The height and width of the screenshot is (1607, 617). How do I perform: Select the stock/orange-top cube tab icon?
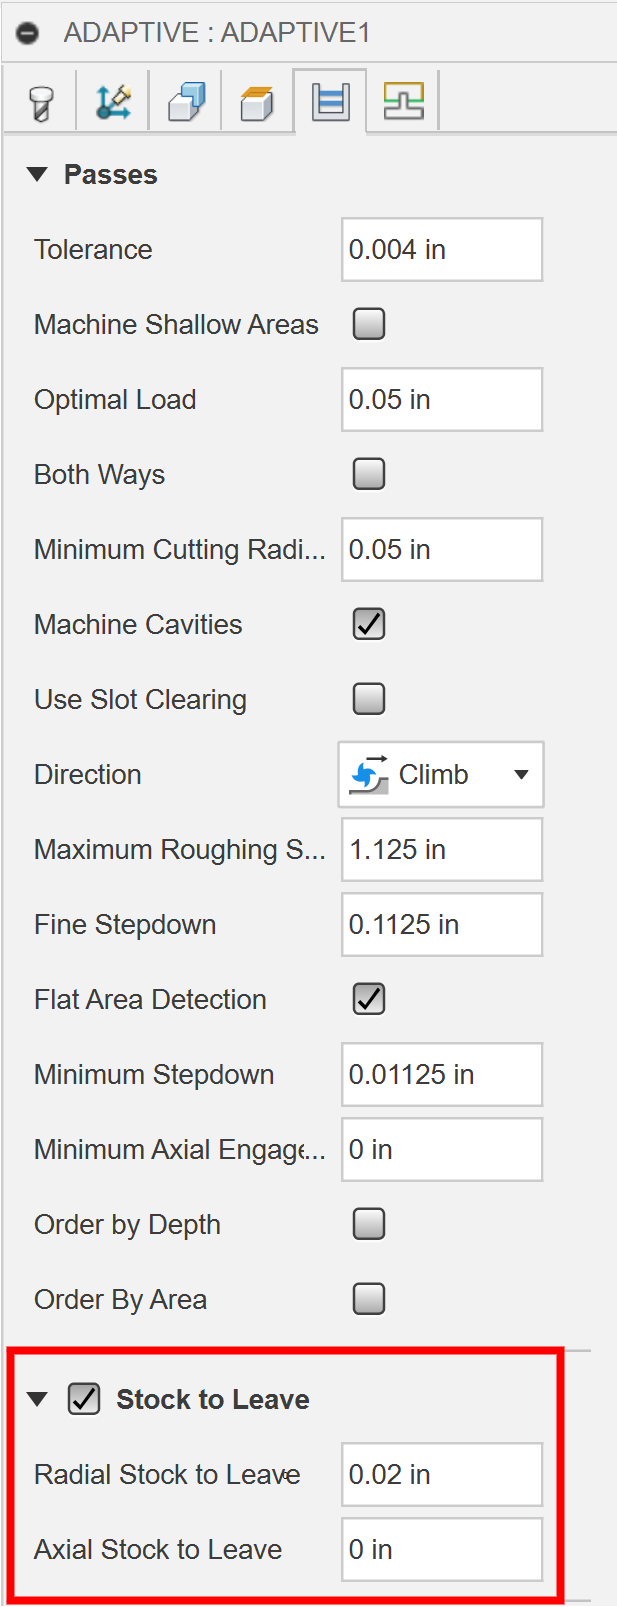[257, 102]
